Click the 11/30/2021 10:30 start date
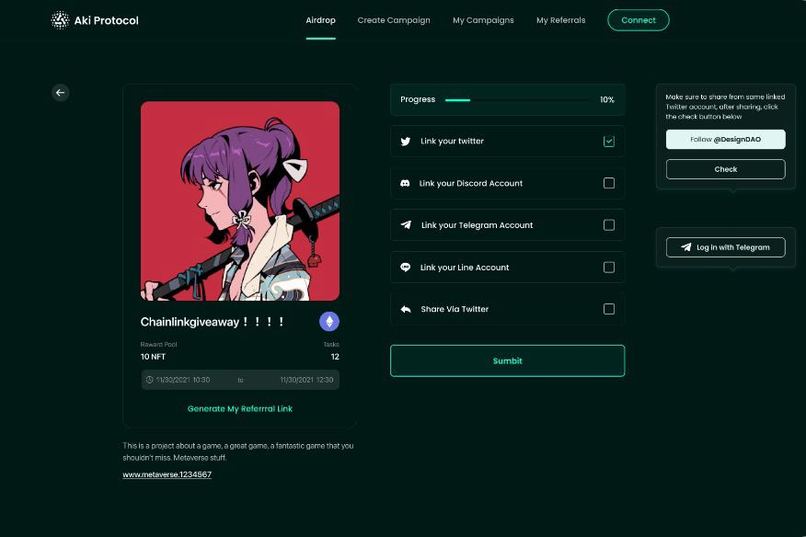The width and height of the screenshot is (806, 537). [x=183, y=380]
